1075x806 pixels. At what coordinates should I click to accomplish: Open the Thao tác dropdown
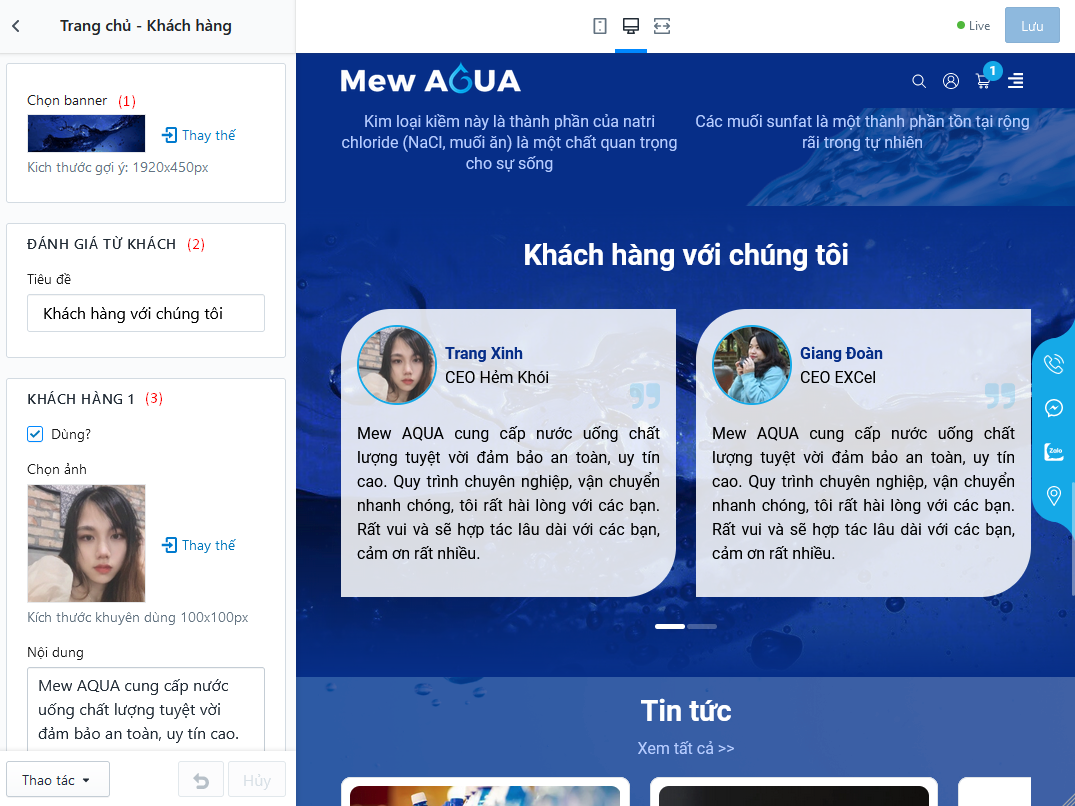click(x=58, y=780)
